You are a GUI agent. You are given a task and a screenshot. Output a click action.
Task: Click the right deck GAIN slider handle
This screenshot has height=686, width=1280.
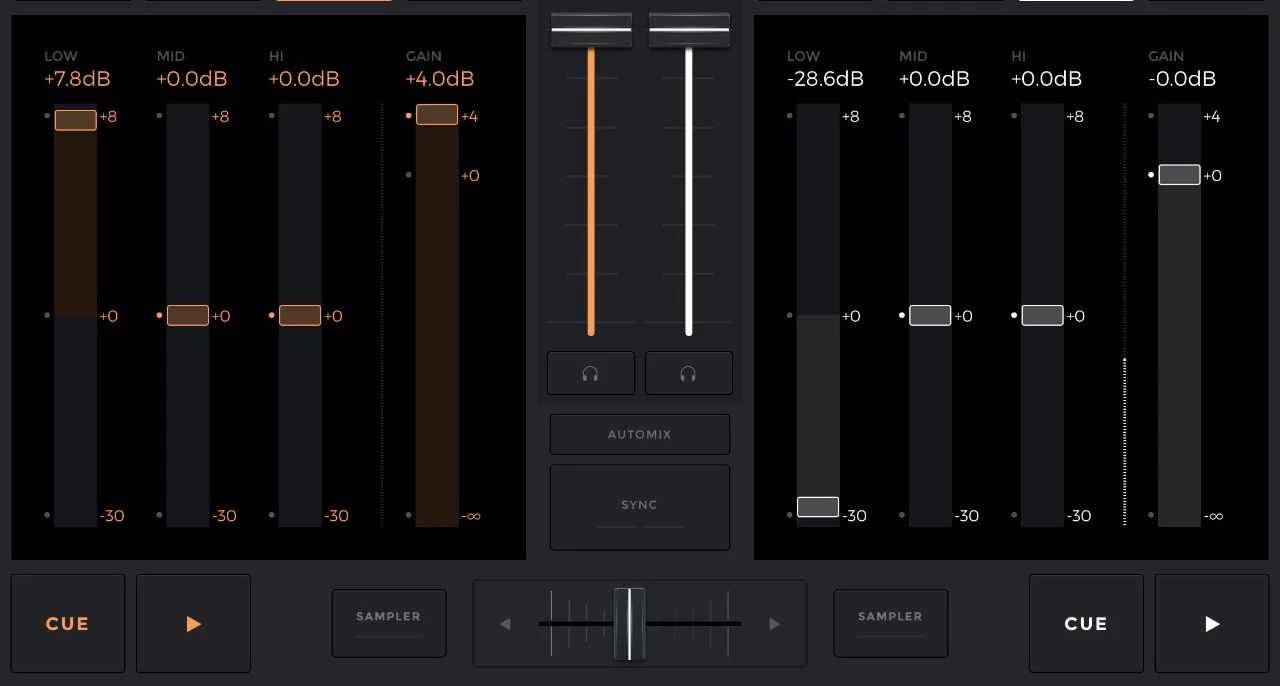(x=1179, y=175)
